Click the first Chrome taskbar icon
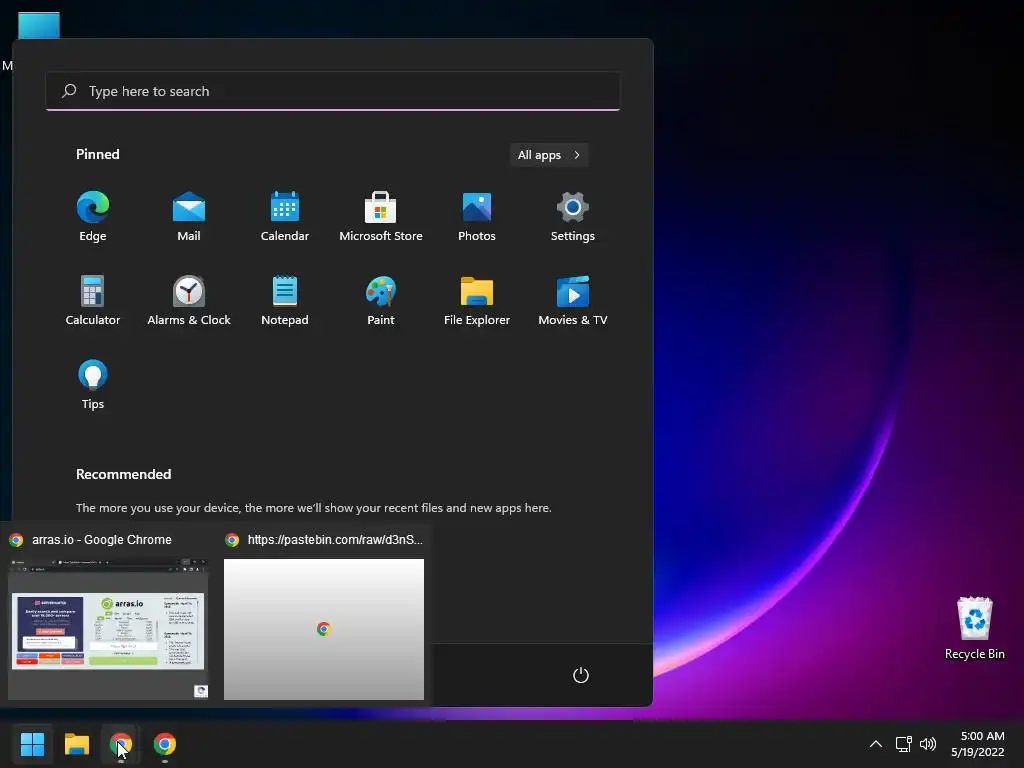This screenshot has height=768, width=1024. (121, 744)
